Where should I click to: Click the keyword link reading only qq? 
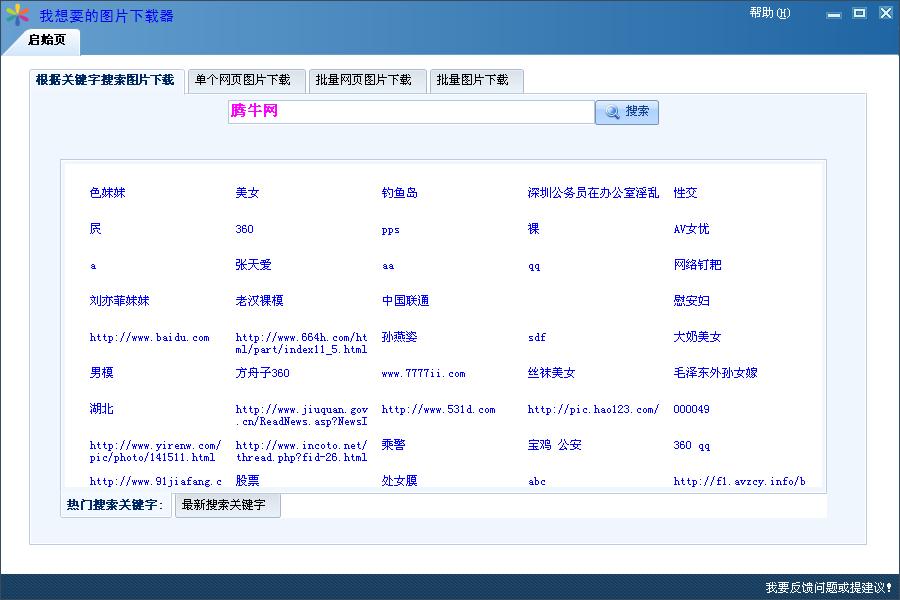pyautogui.click(x=534, y=266)
